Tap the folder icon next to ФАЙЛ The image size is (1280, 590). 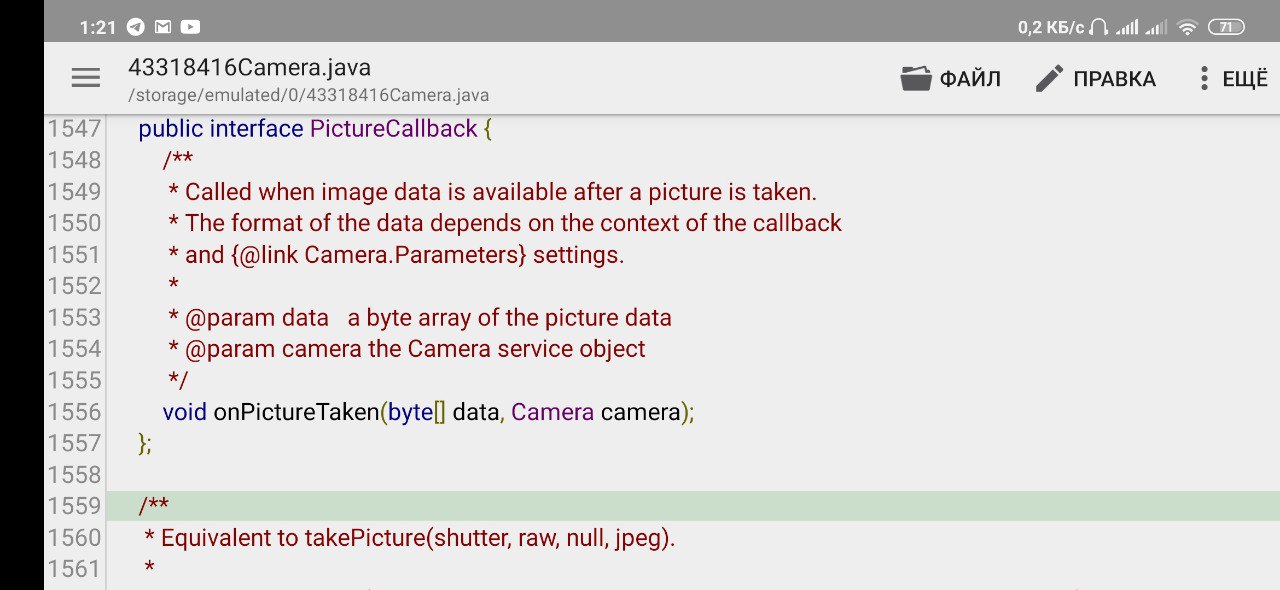(x=916, y=79)
